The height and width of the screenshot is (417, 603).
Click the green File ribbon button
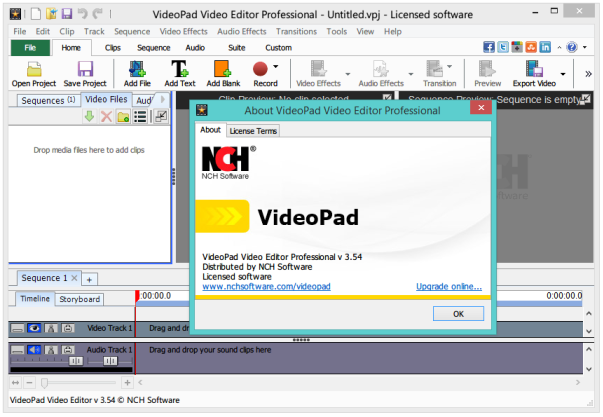[x=30, y=48]
